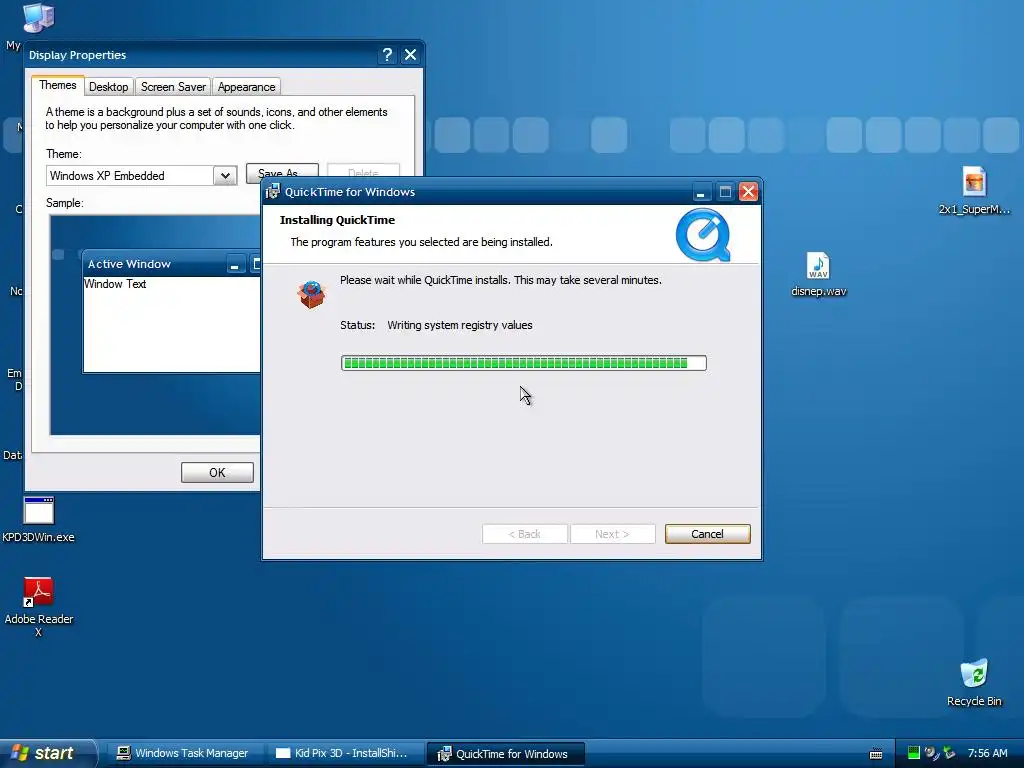Click the disabled Back button in installer
This screenshot has width=1024, height=768.
tap(524, 534)
